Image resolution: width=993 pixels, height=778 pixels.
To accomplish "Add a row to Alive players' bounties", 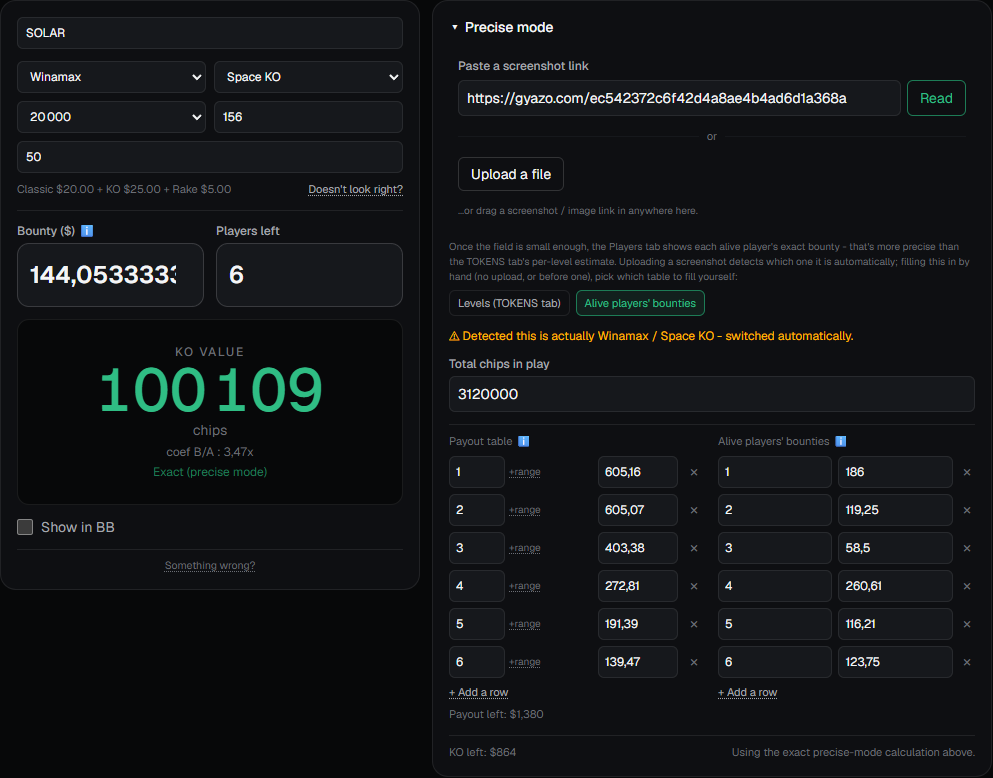I will 747,693.
